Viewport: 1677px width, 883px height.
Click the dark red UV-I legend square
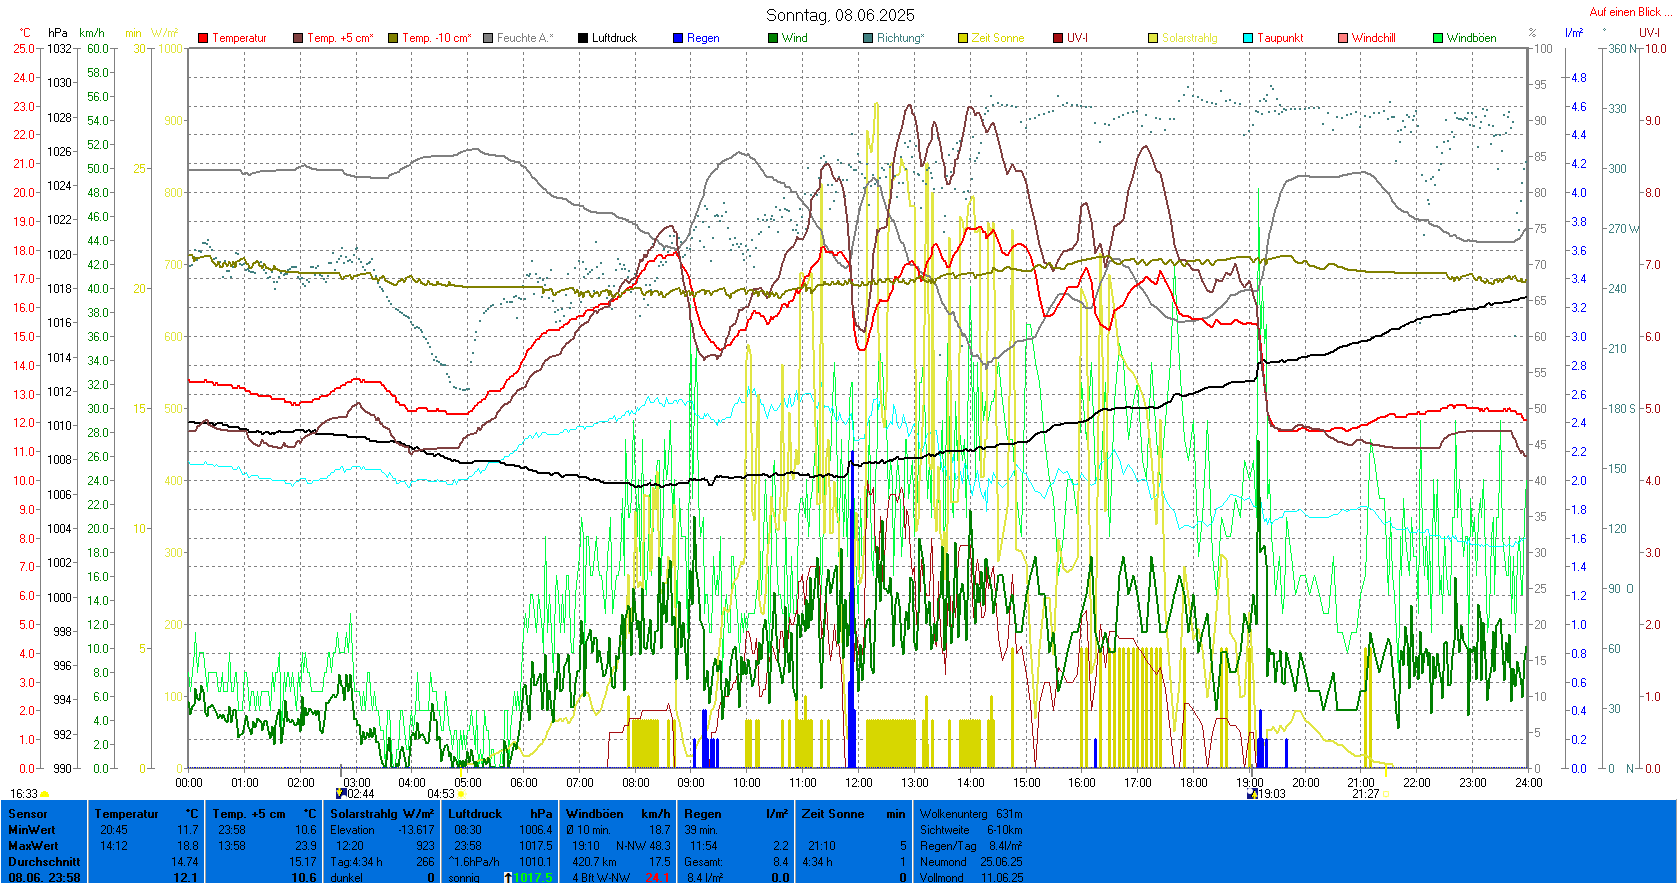pos(1058,38)
